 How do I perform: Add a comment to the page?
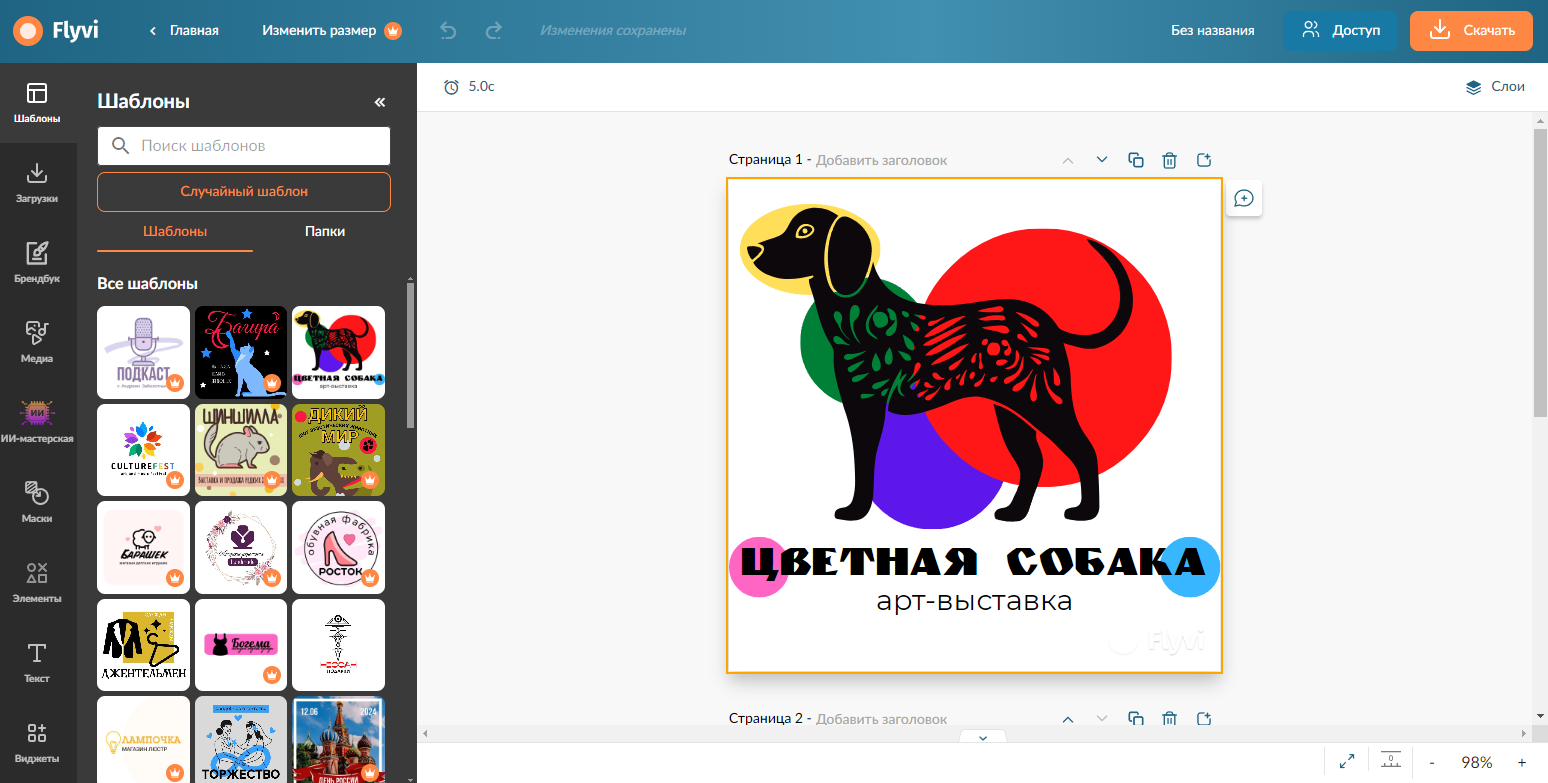point(1244,199)
